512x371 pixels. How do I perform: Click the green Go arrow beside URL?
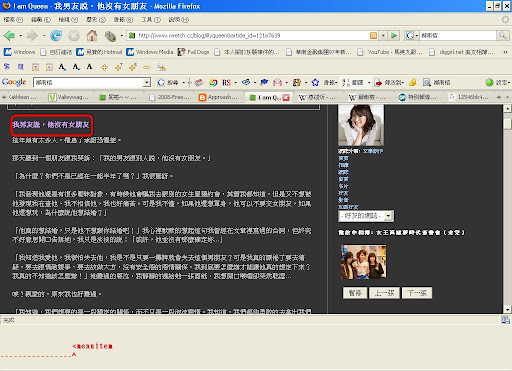click(x=394, y=35)
